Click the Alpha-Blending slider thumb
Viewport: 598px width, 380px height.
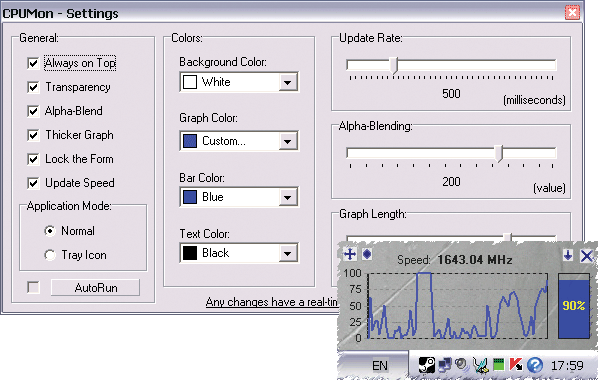point(499,153)
